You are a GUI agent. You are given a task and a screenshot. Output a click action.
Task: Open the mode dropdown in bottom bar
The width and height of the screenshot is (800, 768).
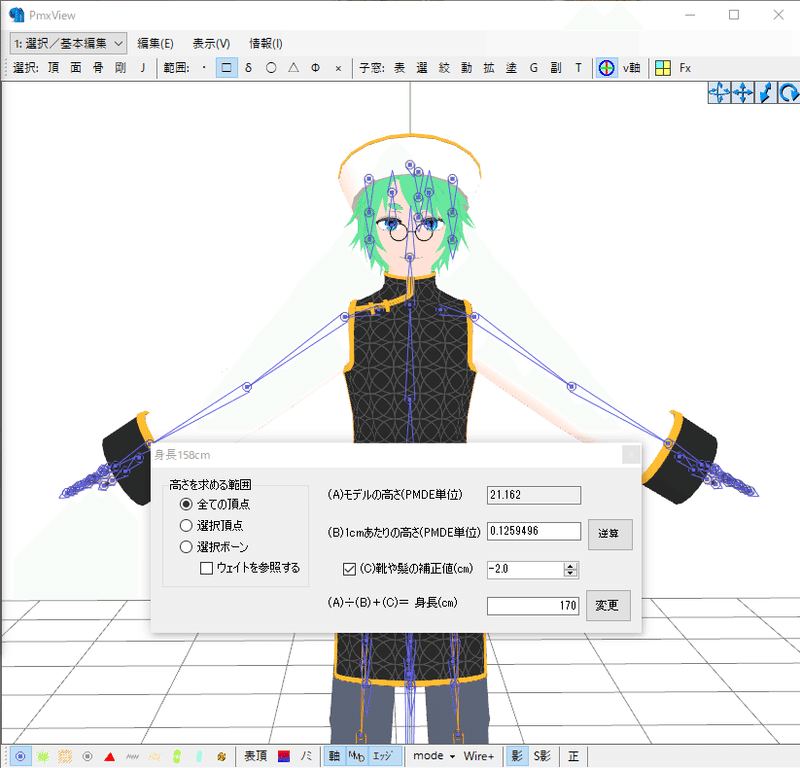(434, 756)
